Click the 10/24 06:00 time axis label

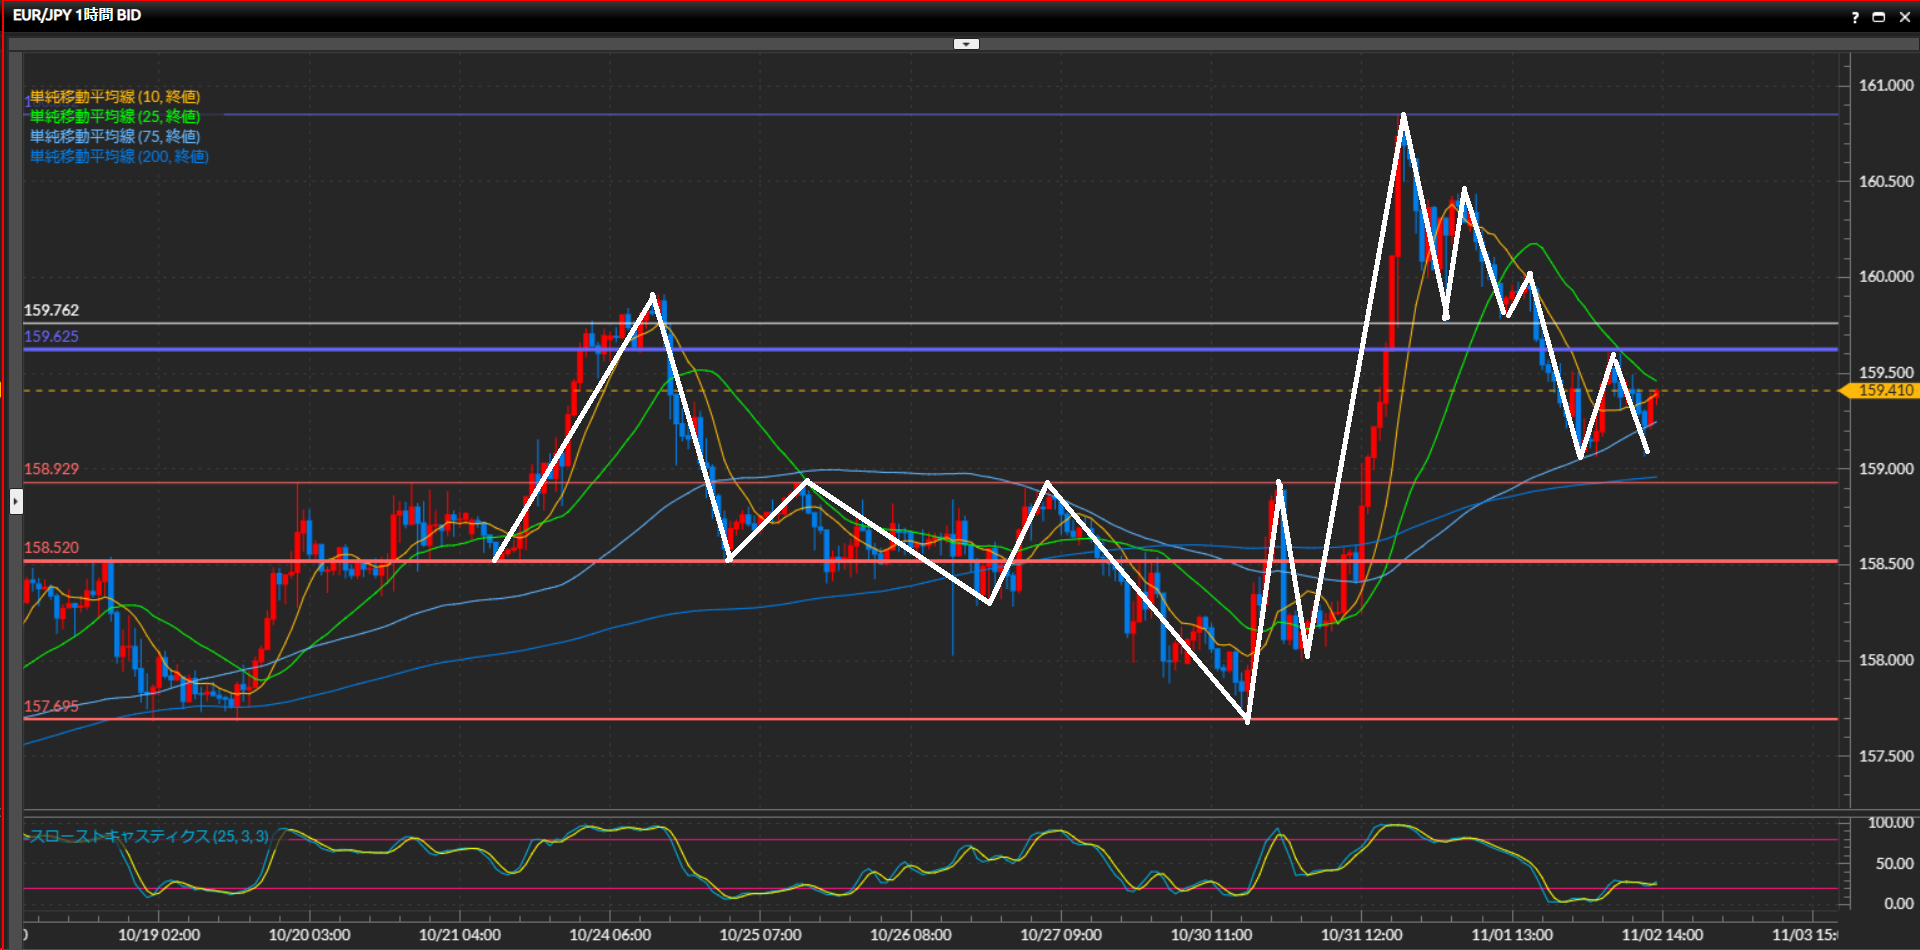tap(610, 935)
